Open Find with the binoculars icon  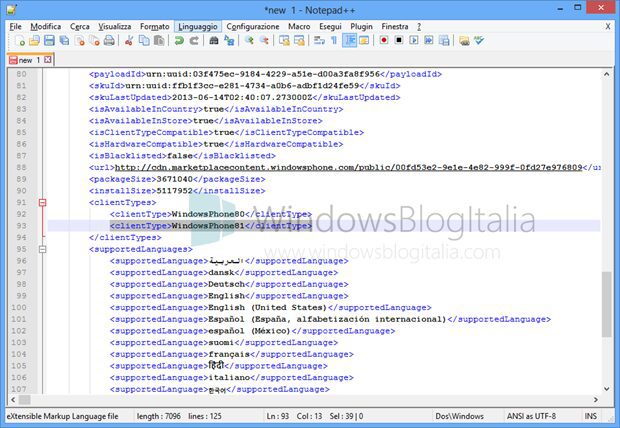tap(214, 40)
